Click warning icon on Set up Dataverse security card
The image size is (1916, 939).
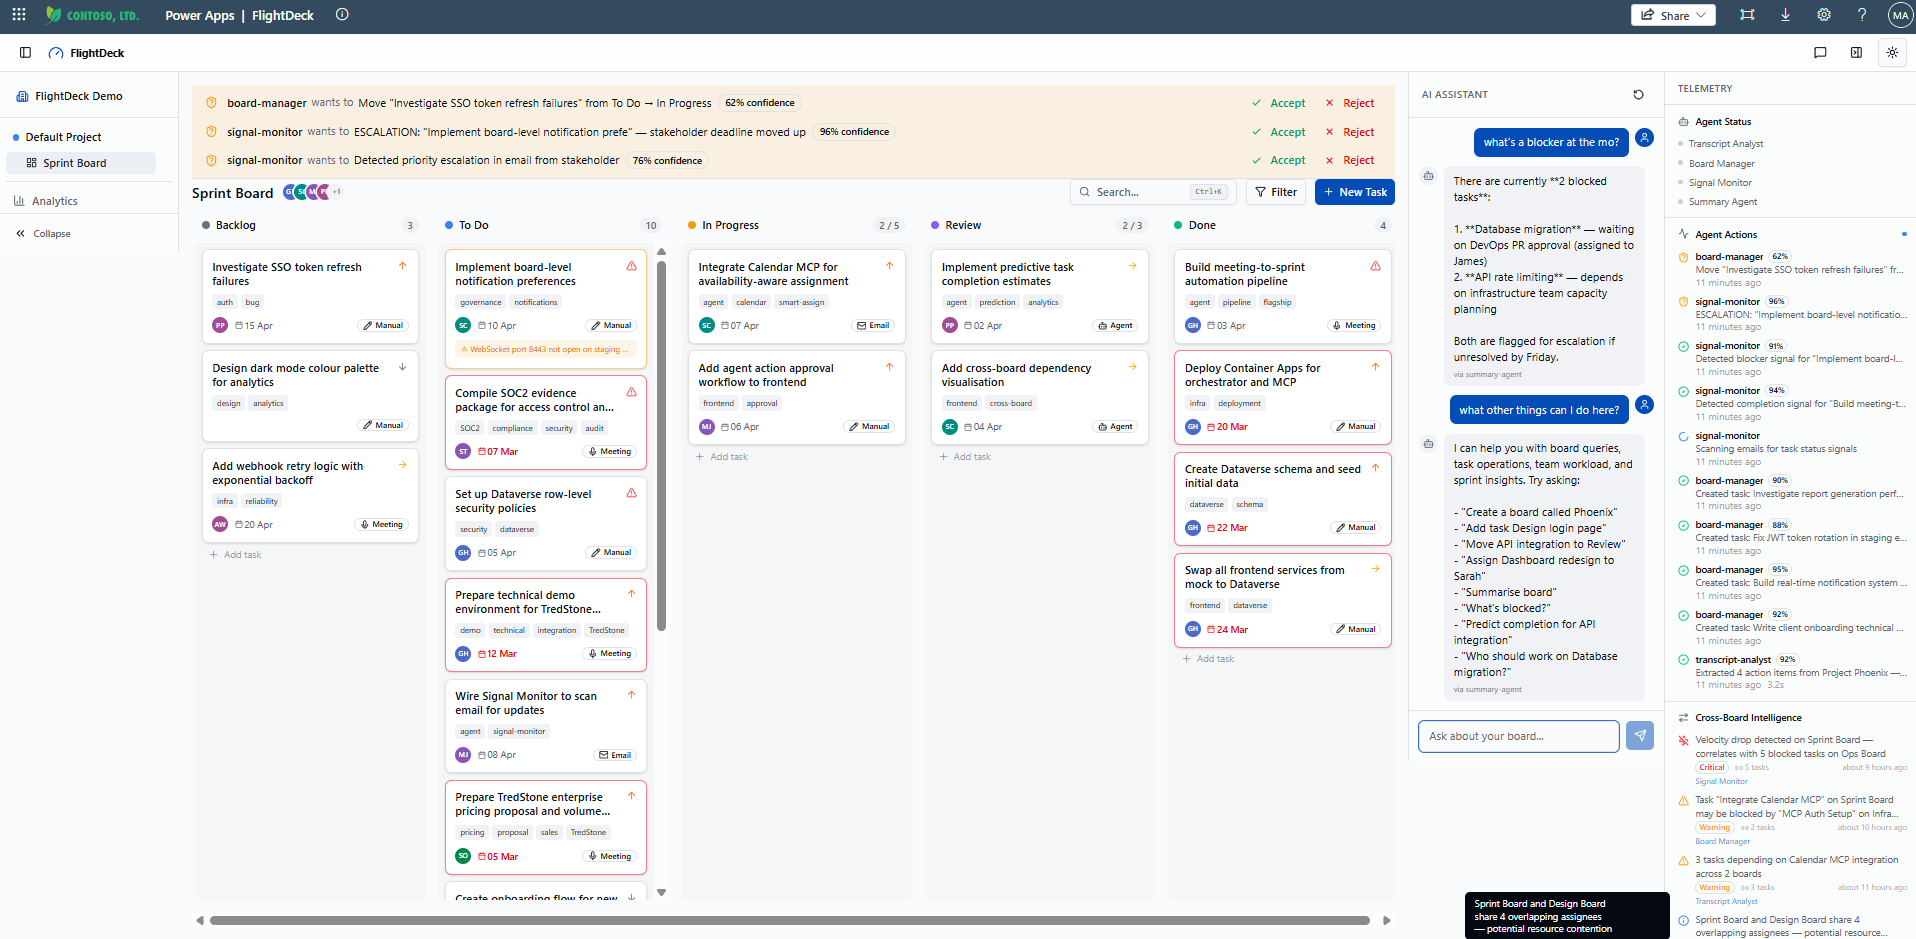(x=631, y=493)
